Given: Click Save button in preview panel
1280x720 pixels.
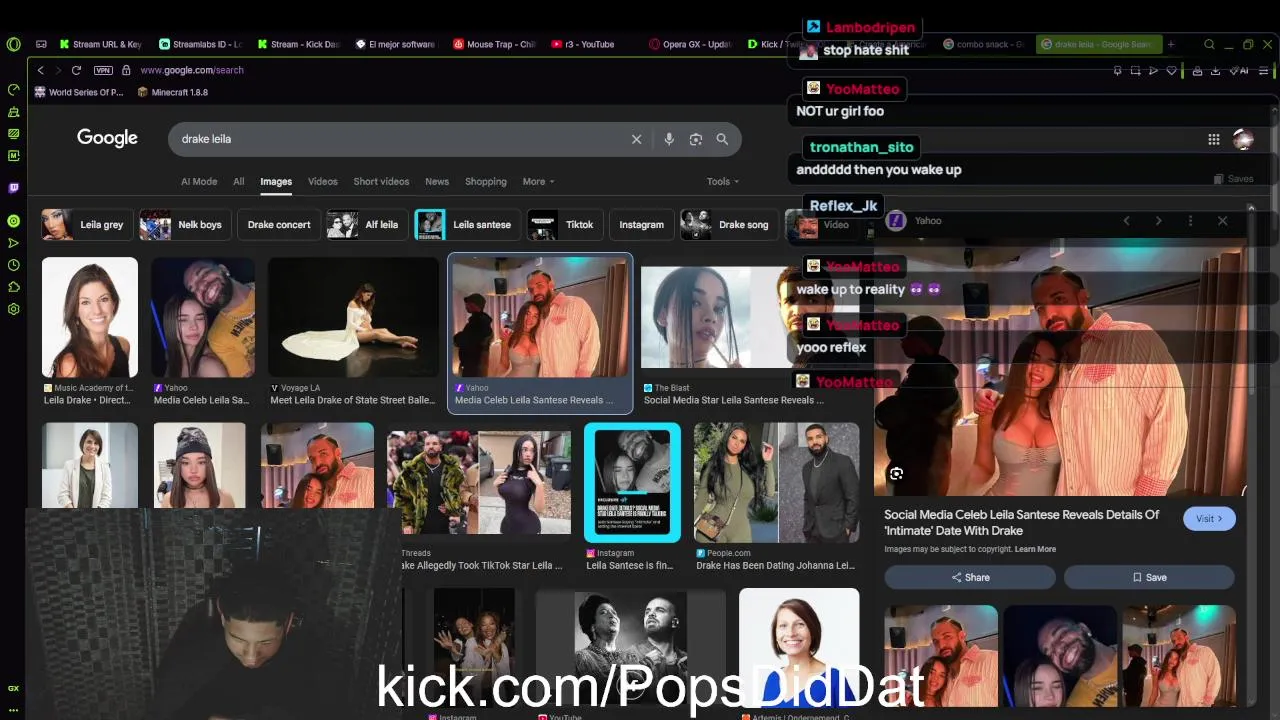Looking at the screenshot, I should pos(1149,577).
